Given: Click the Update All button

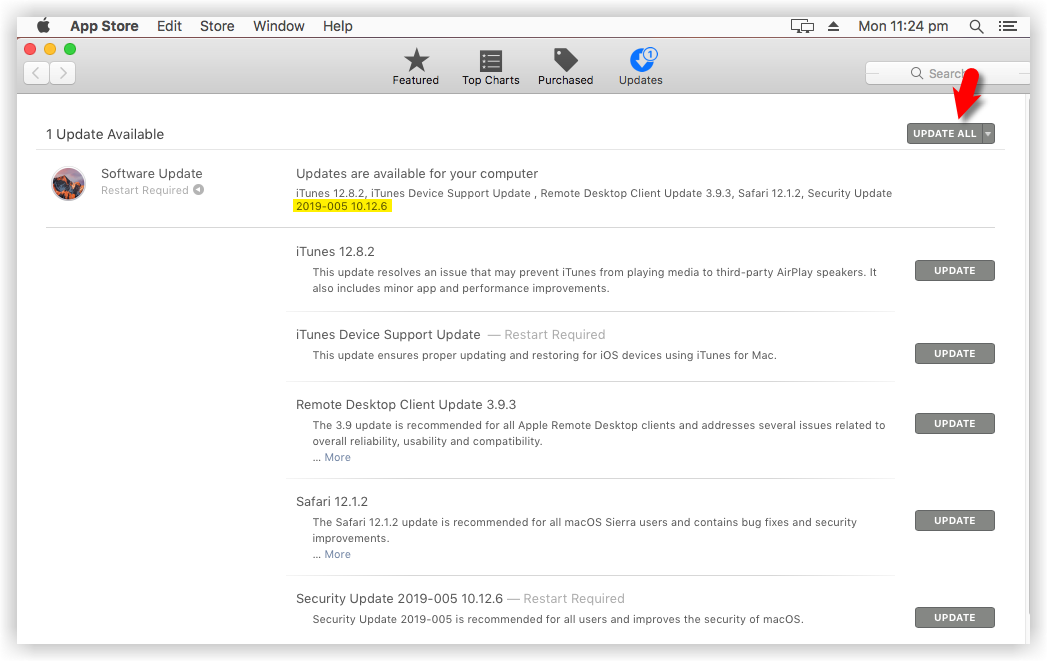Looking at the screenshot, I should click(x=944, y=134).
